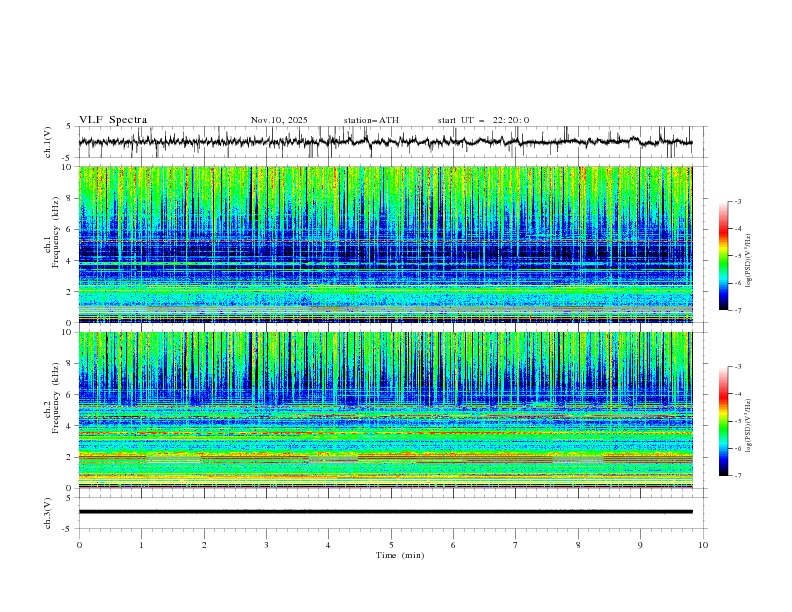Select the "start UT = 22:20:0" text
792x612 pixels.
click(483, 120)
